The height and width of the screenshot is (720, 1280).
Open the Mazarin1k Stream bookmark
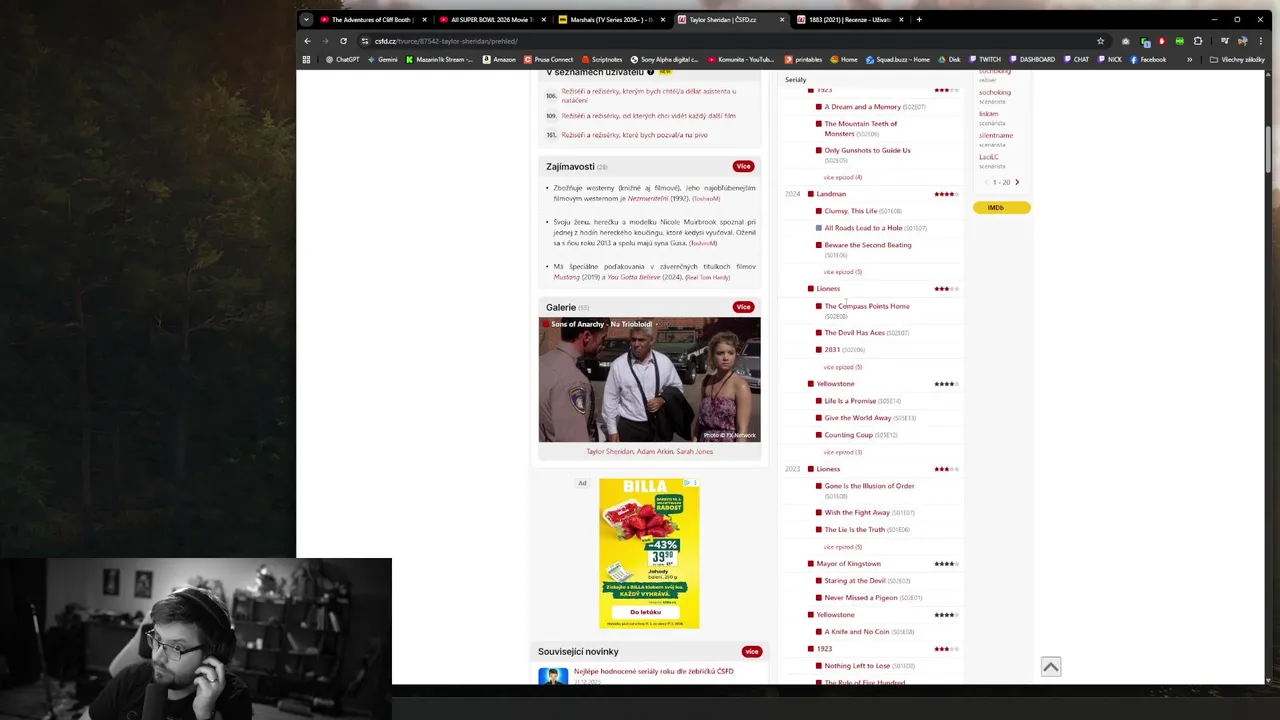(x=439, y=60)
